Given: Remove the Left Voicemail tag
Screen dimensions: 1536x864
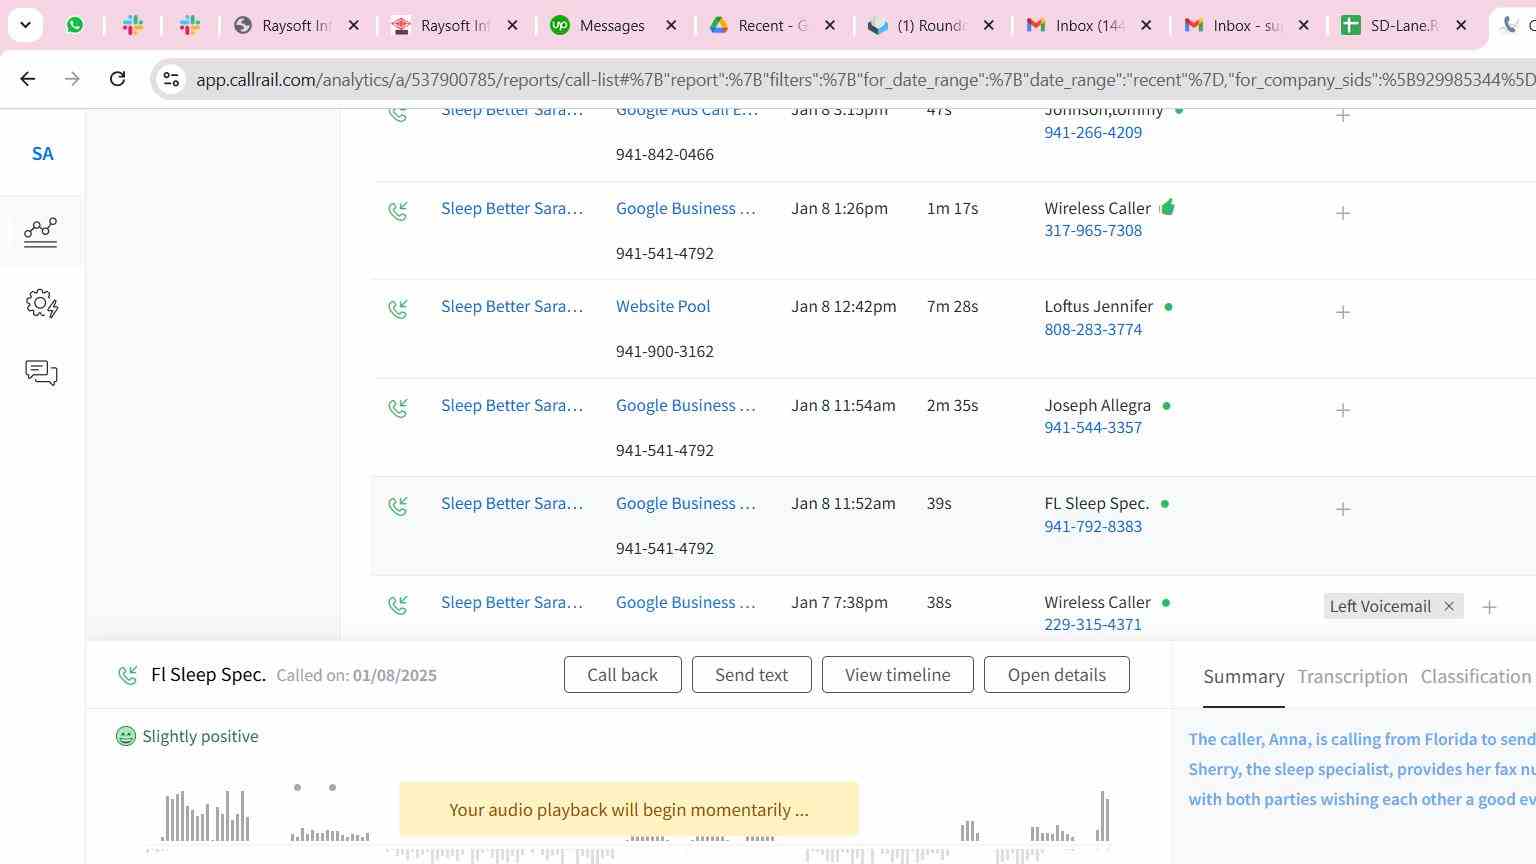Looking at the screenshot, I should point(1448,606).
